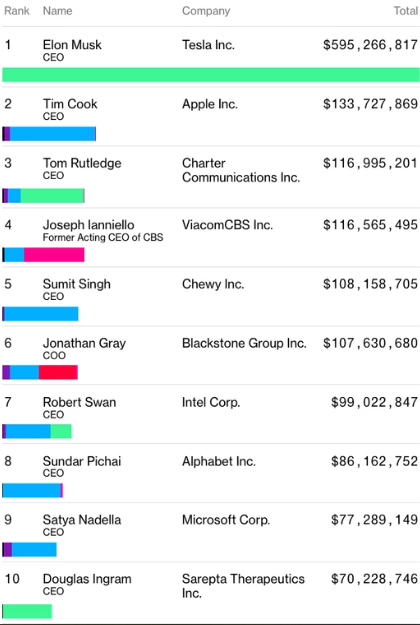Click green segment in Tom Rutledge's bar
The image size is (420, 625).
(52, 196)
